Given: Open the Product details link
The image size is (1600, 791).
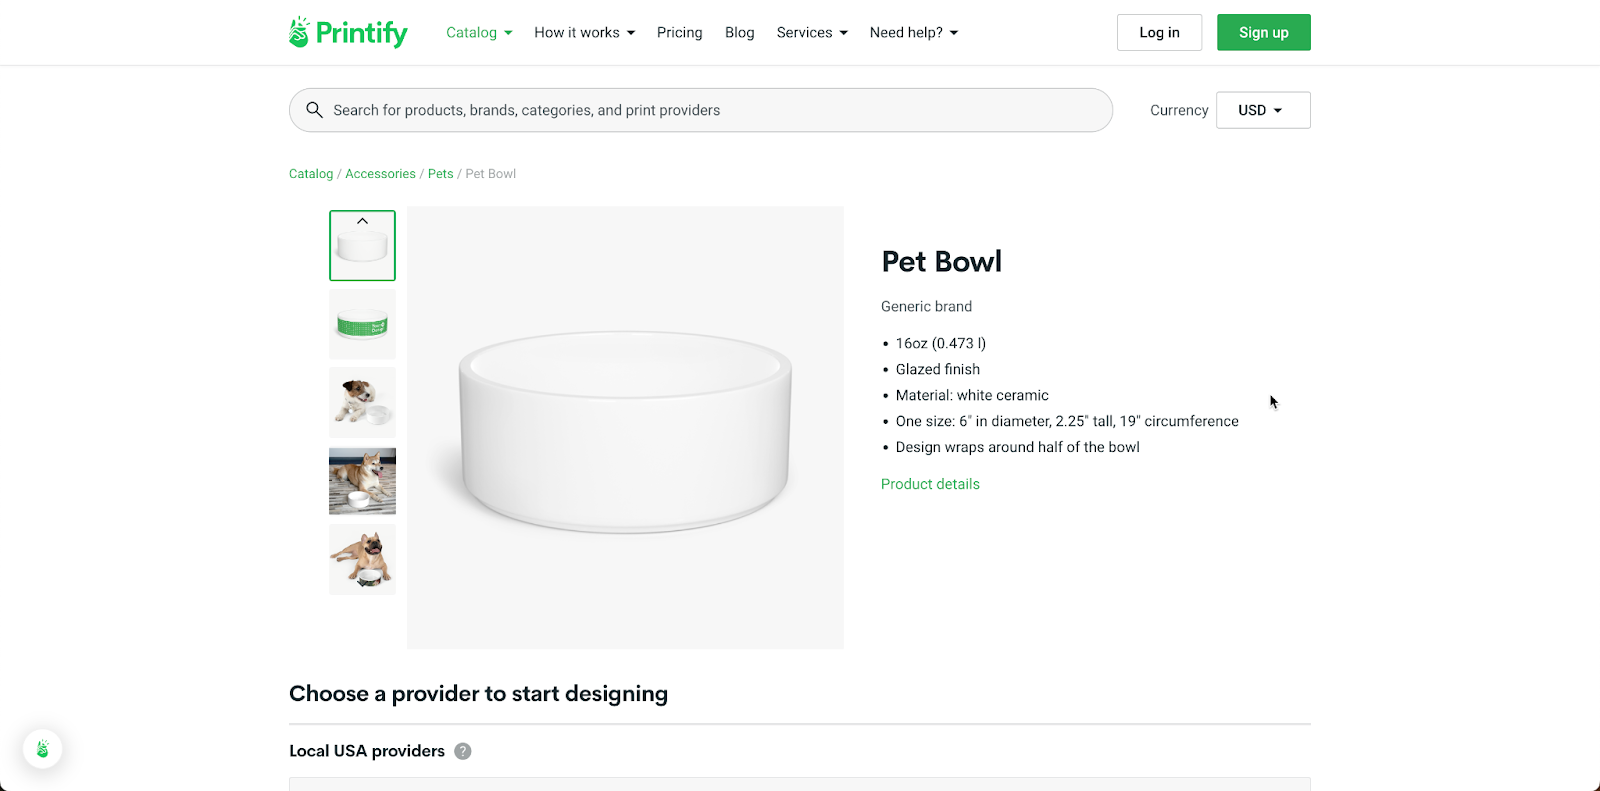Looking at the screenshot, I should (930, 484).
